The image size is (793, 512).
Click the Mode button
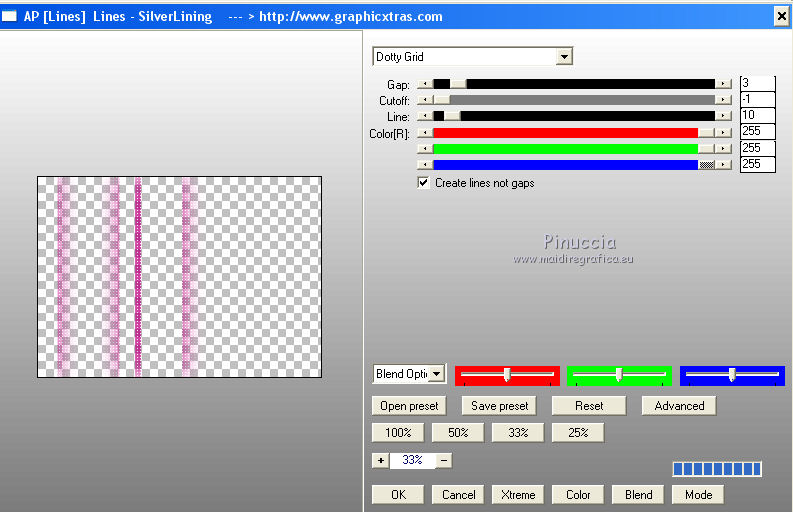698,495
